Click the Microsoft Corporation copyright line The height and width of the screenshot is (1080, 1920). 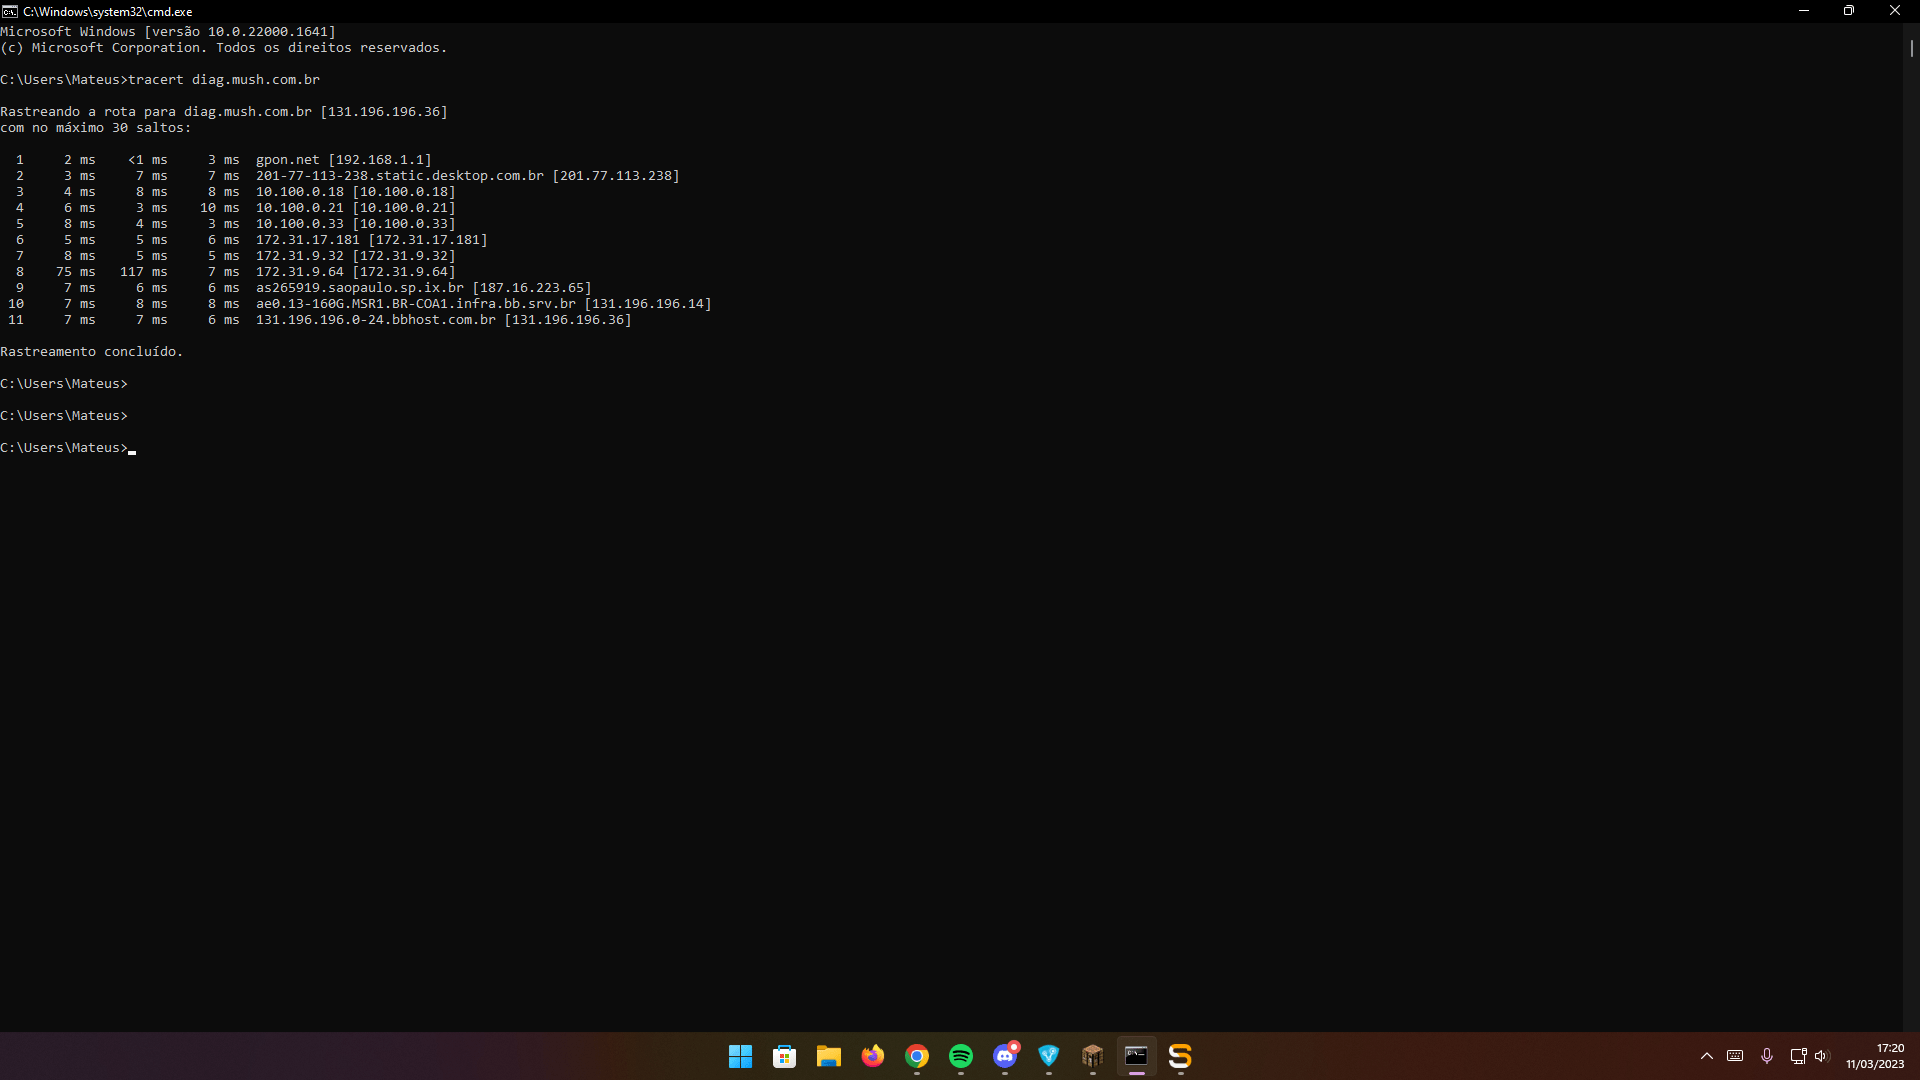224,47
